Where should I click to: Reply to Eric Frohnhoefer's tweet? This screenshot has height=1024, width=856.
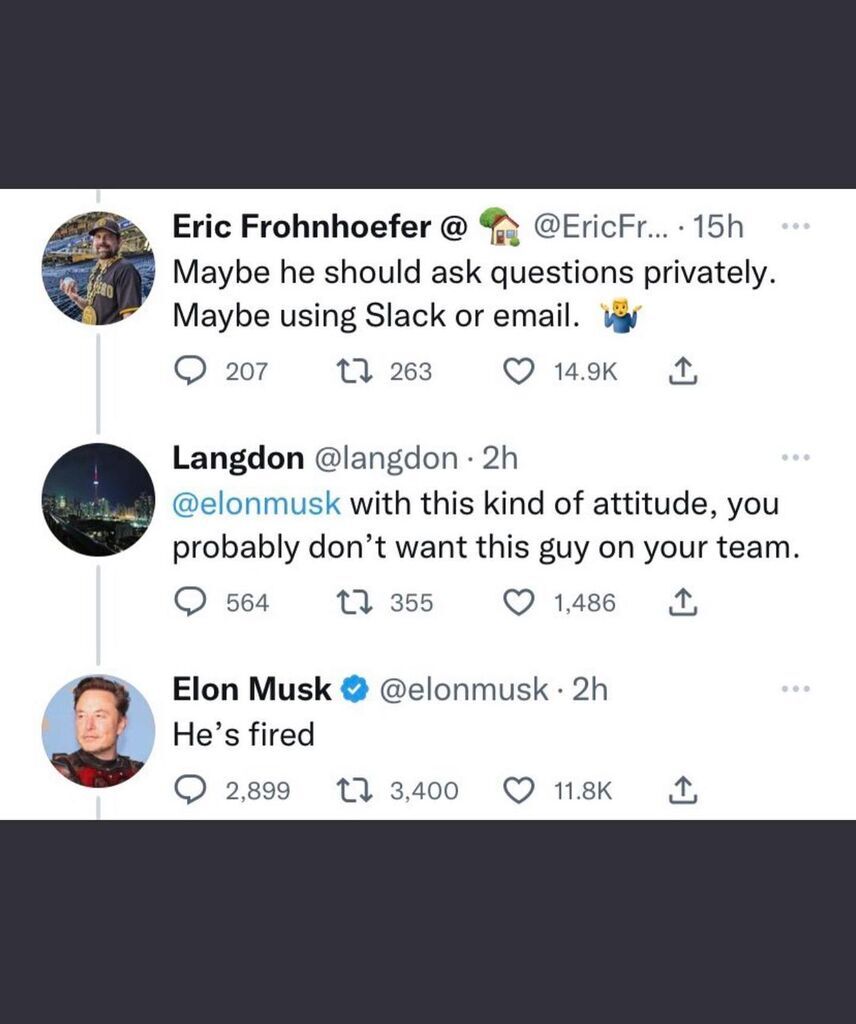click(190, 372)
